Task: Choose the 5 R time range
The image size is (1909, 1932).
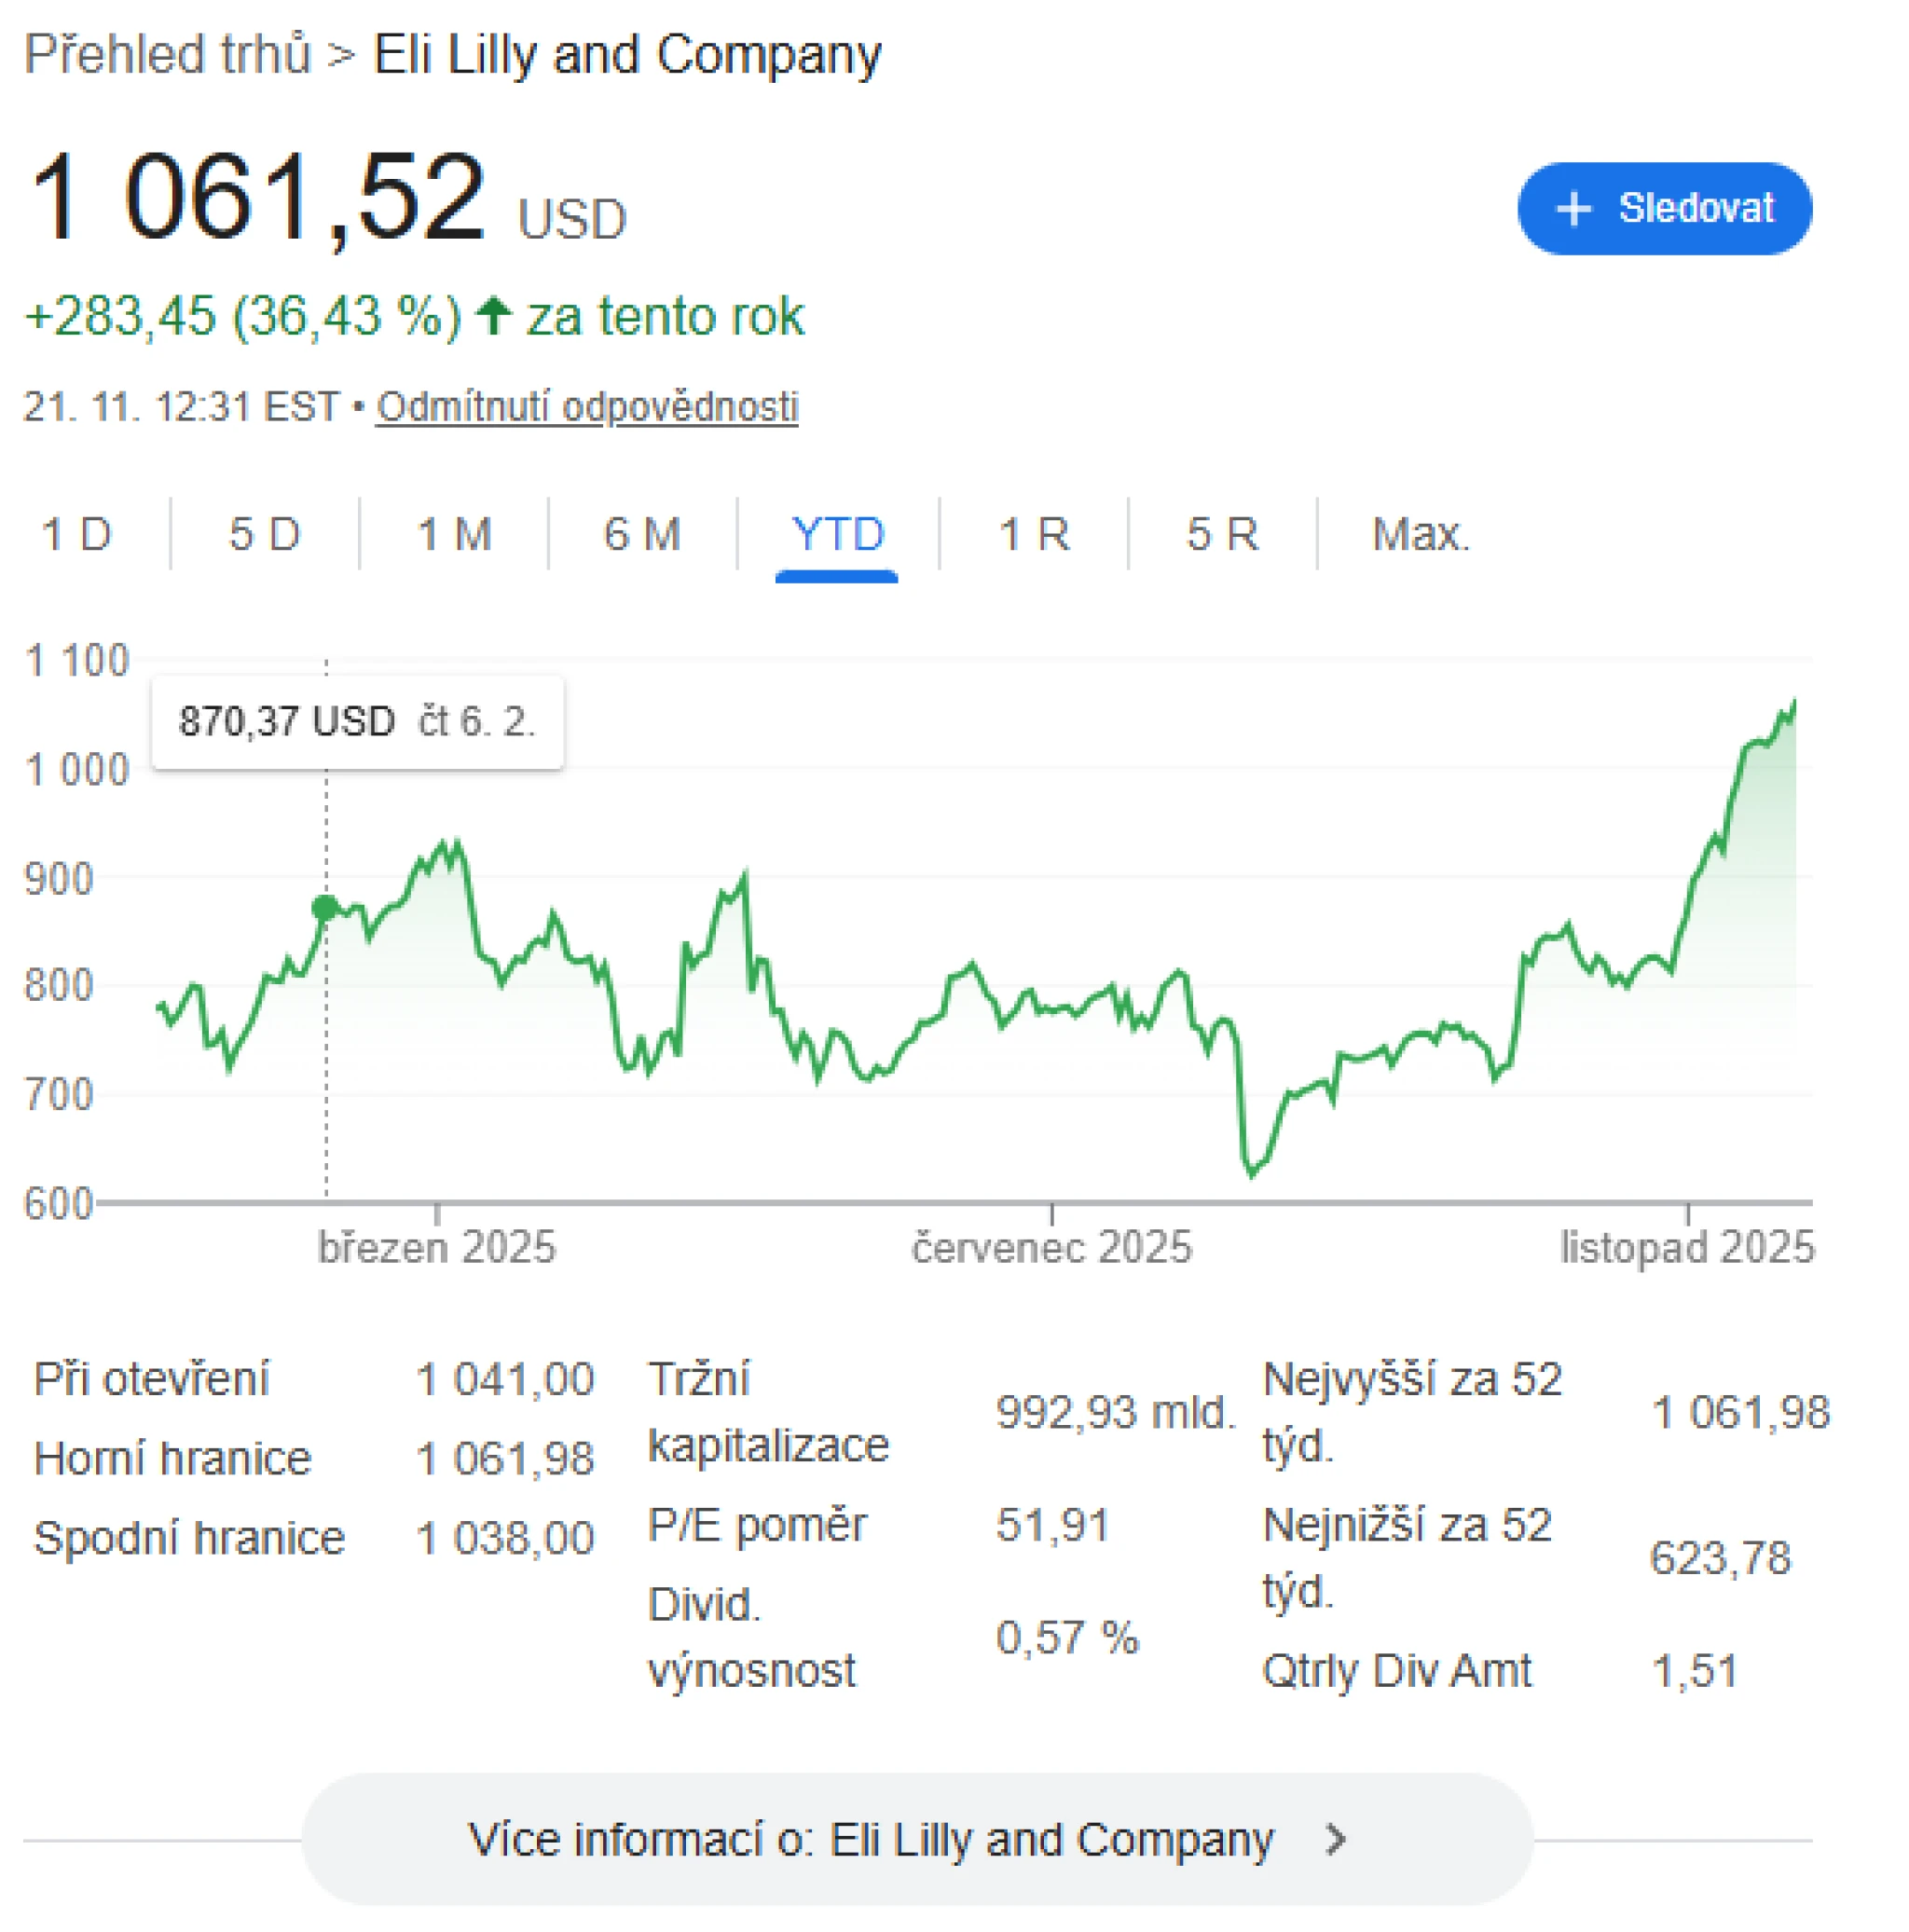Action: pos(1222,534)
